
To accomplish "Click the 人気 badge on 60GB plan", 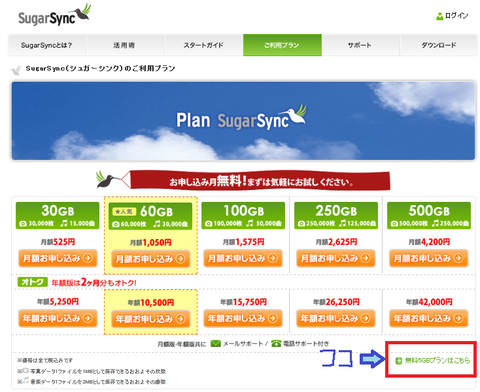I will 124,211.
